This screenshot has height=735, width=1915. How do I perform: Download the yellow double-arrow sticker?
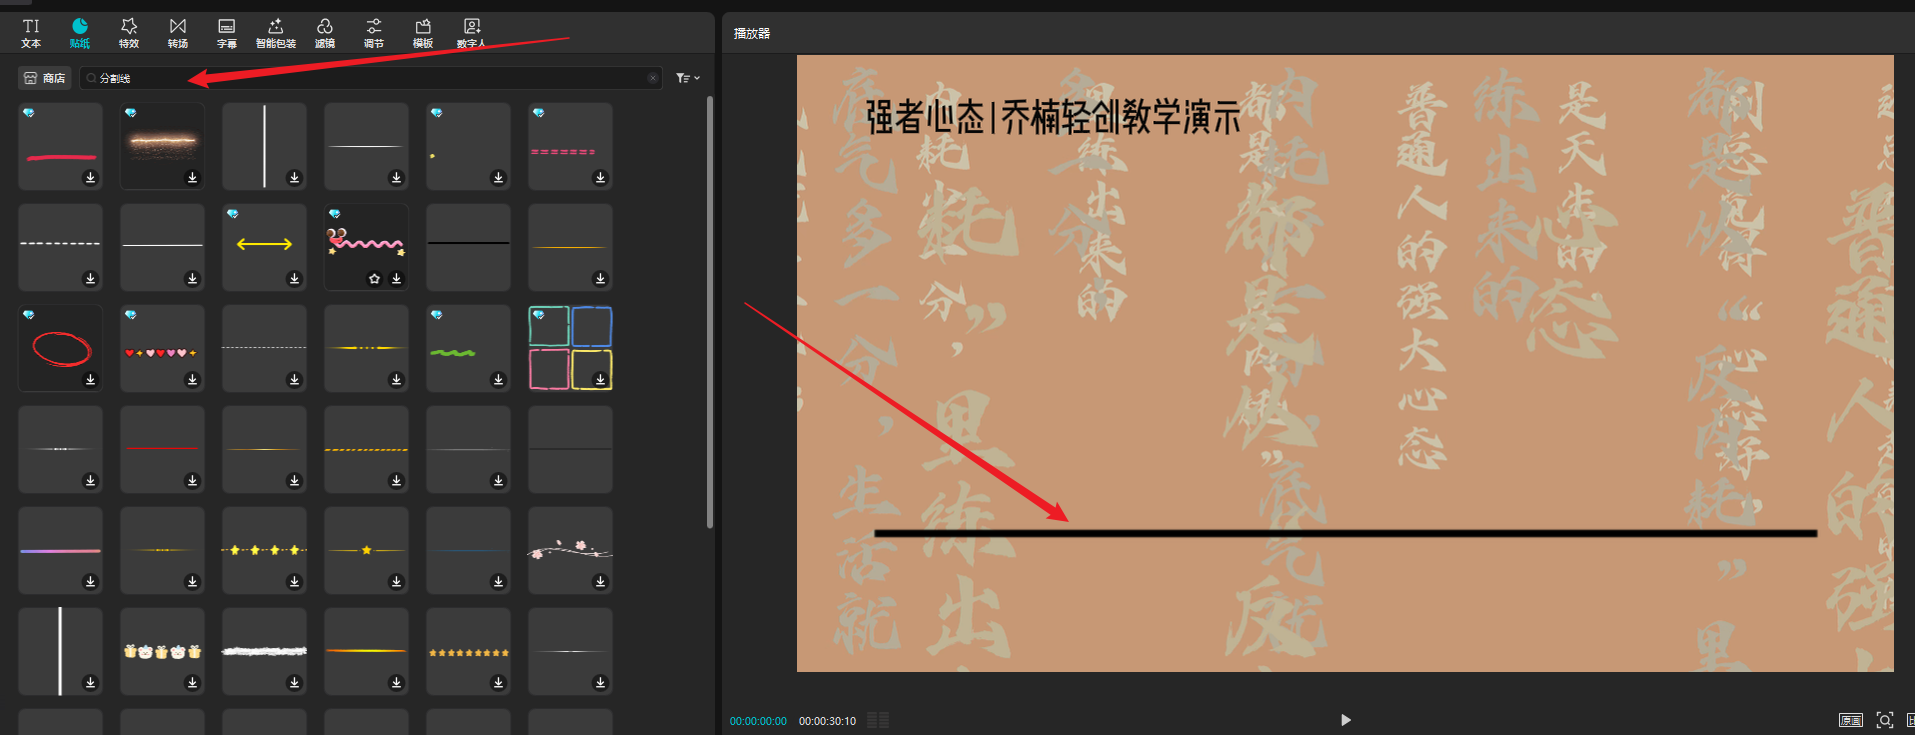pyautogui.click(x=294, y=279)
